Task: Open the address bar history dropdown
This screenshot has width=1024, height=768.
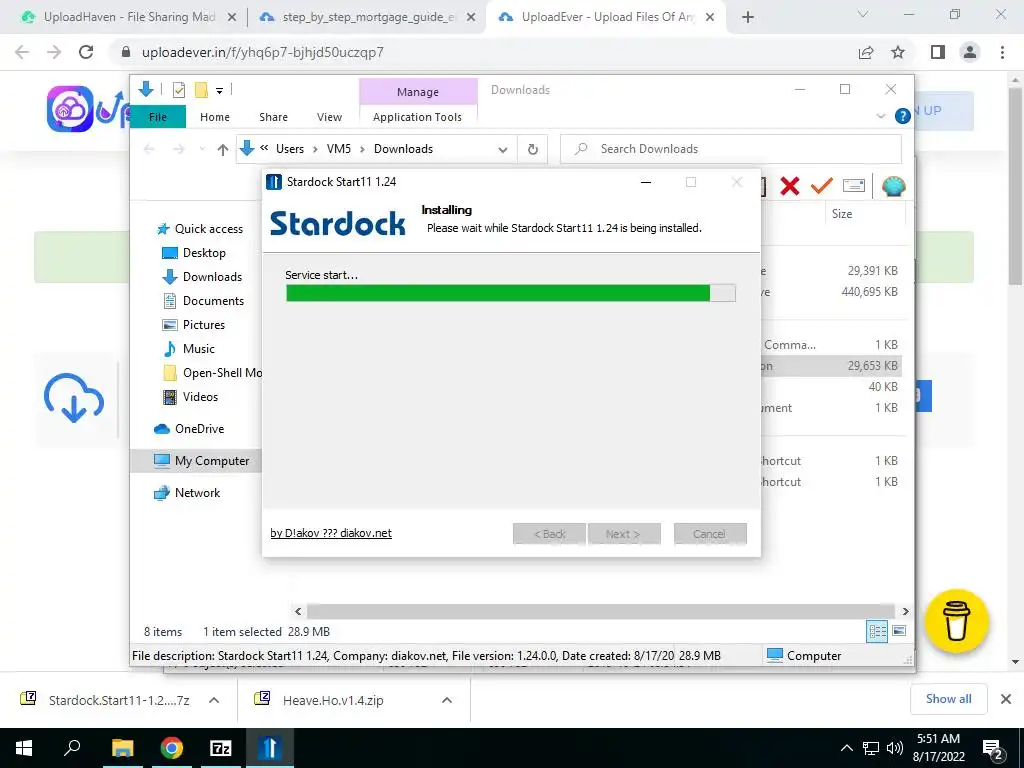Action: click(502, 150)
